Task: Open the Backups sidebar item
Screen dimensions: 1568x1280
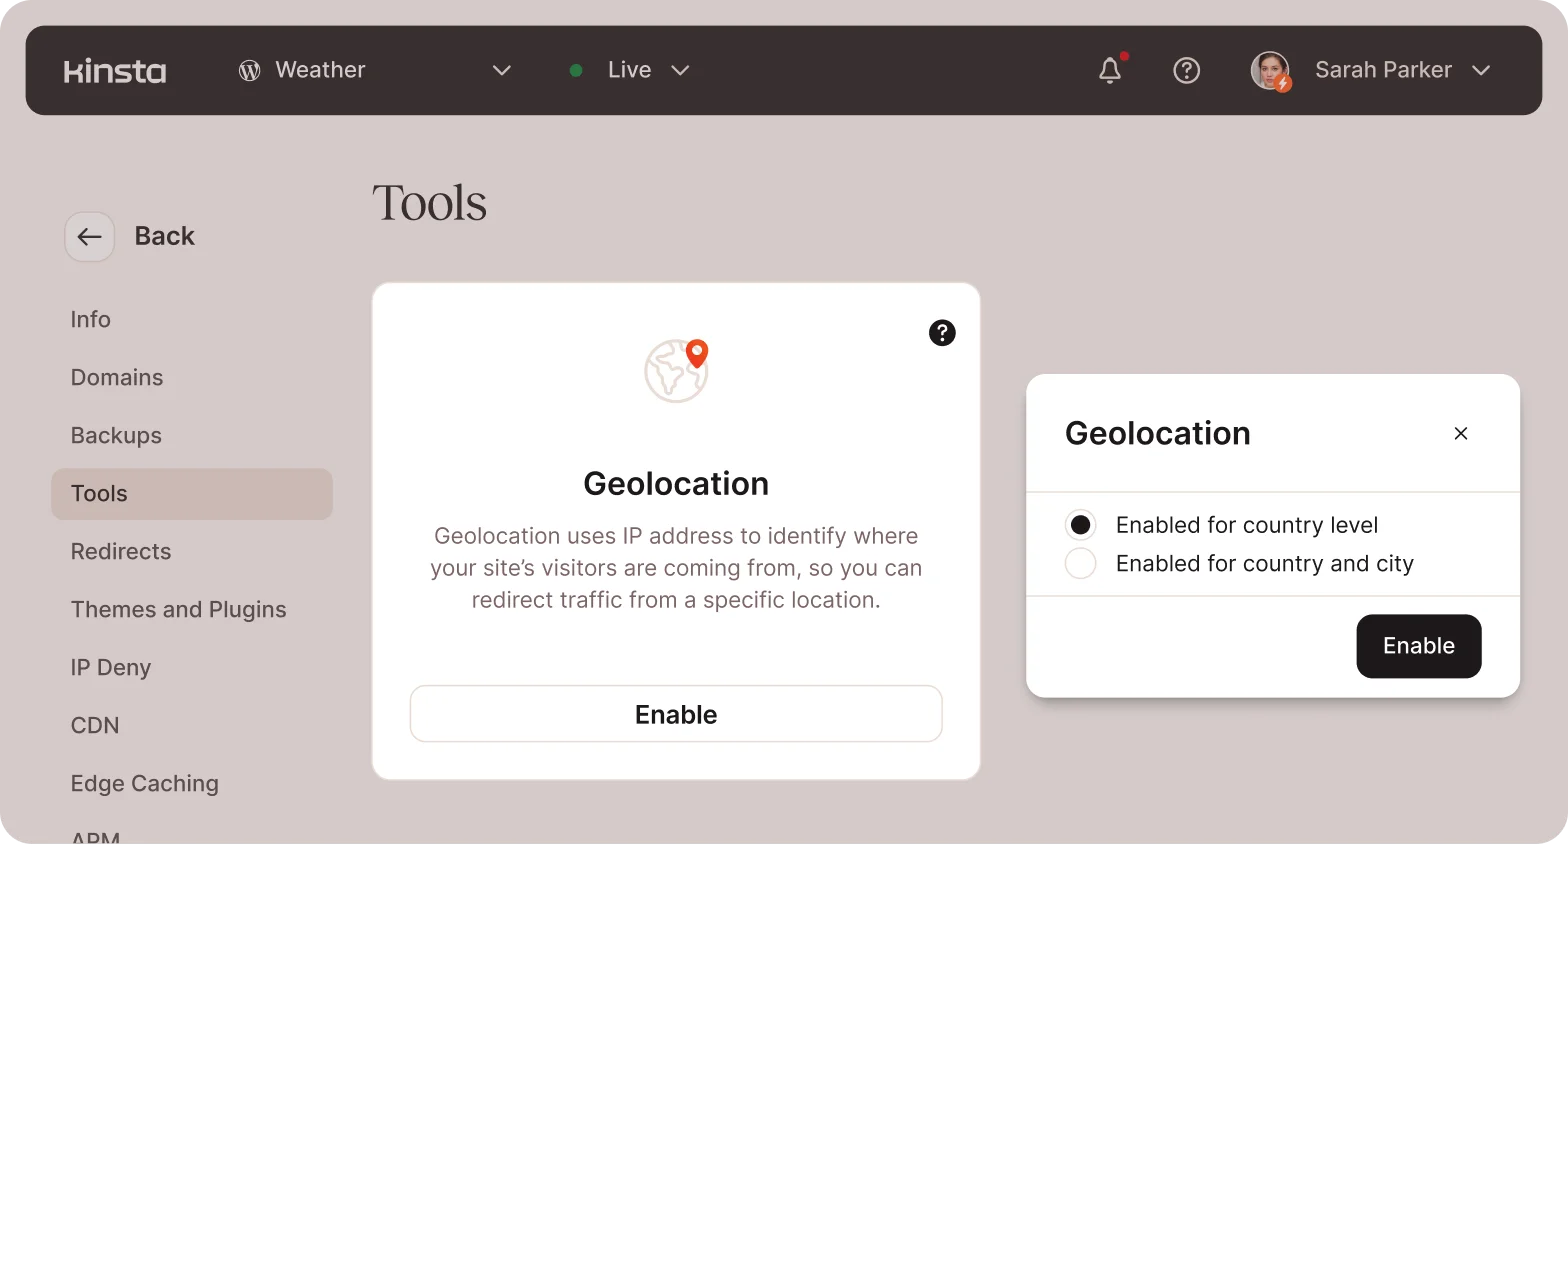Action: pos(116,436)
